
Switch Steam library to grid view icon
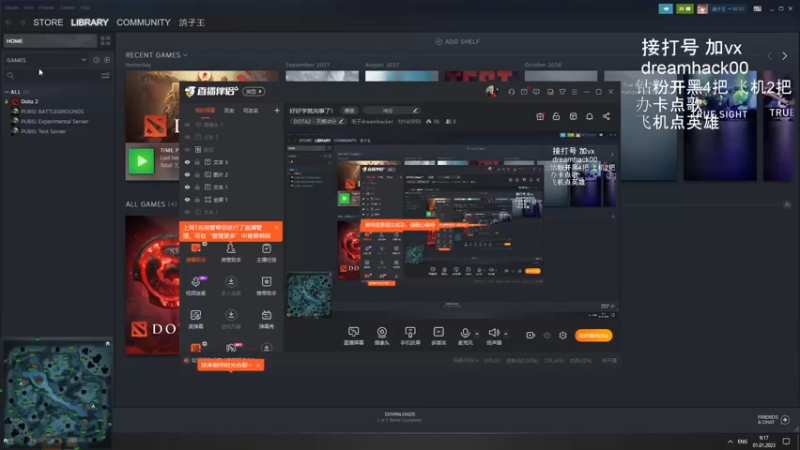[x=105, y=41]
